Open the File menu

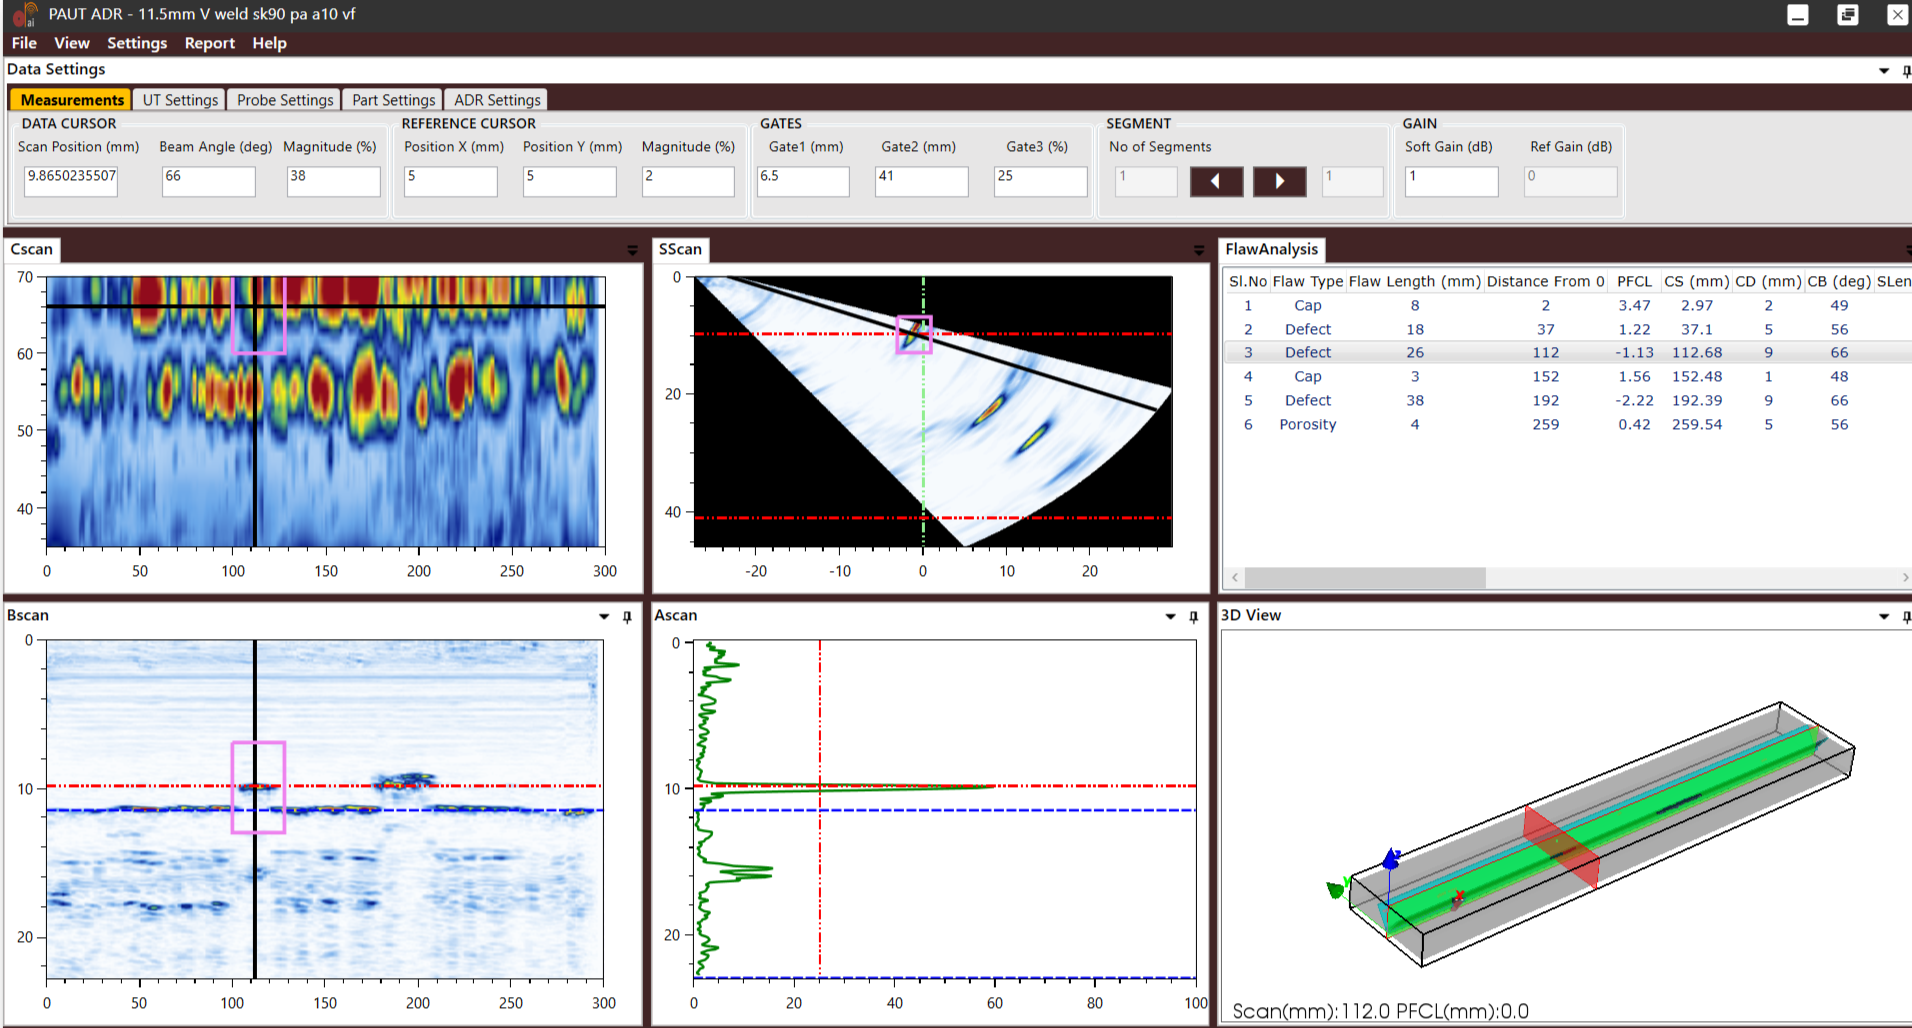point(24,43)
